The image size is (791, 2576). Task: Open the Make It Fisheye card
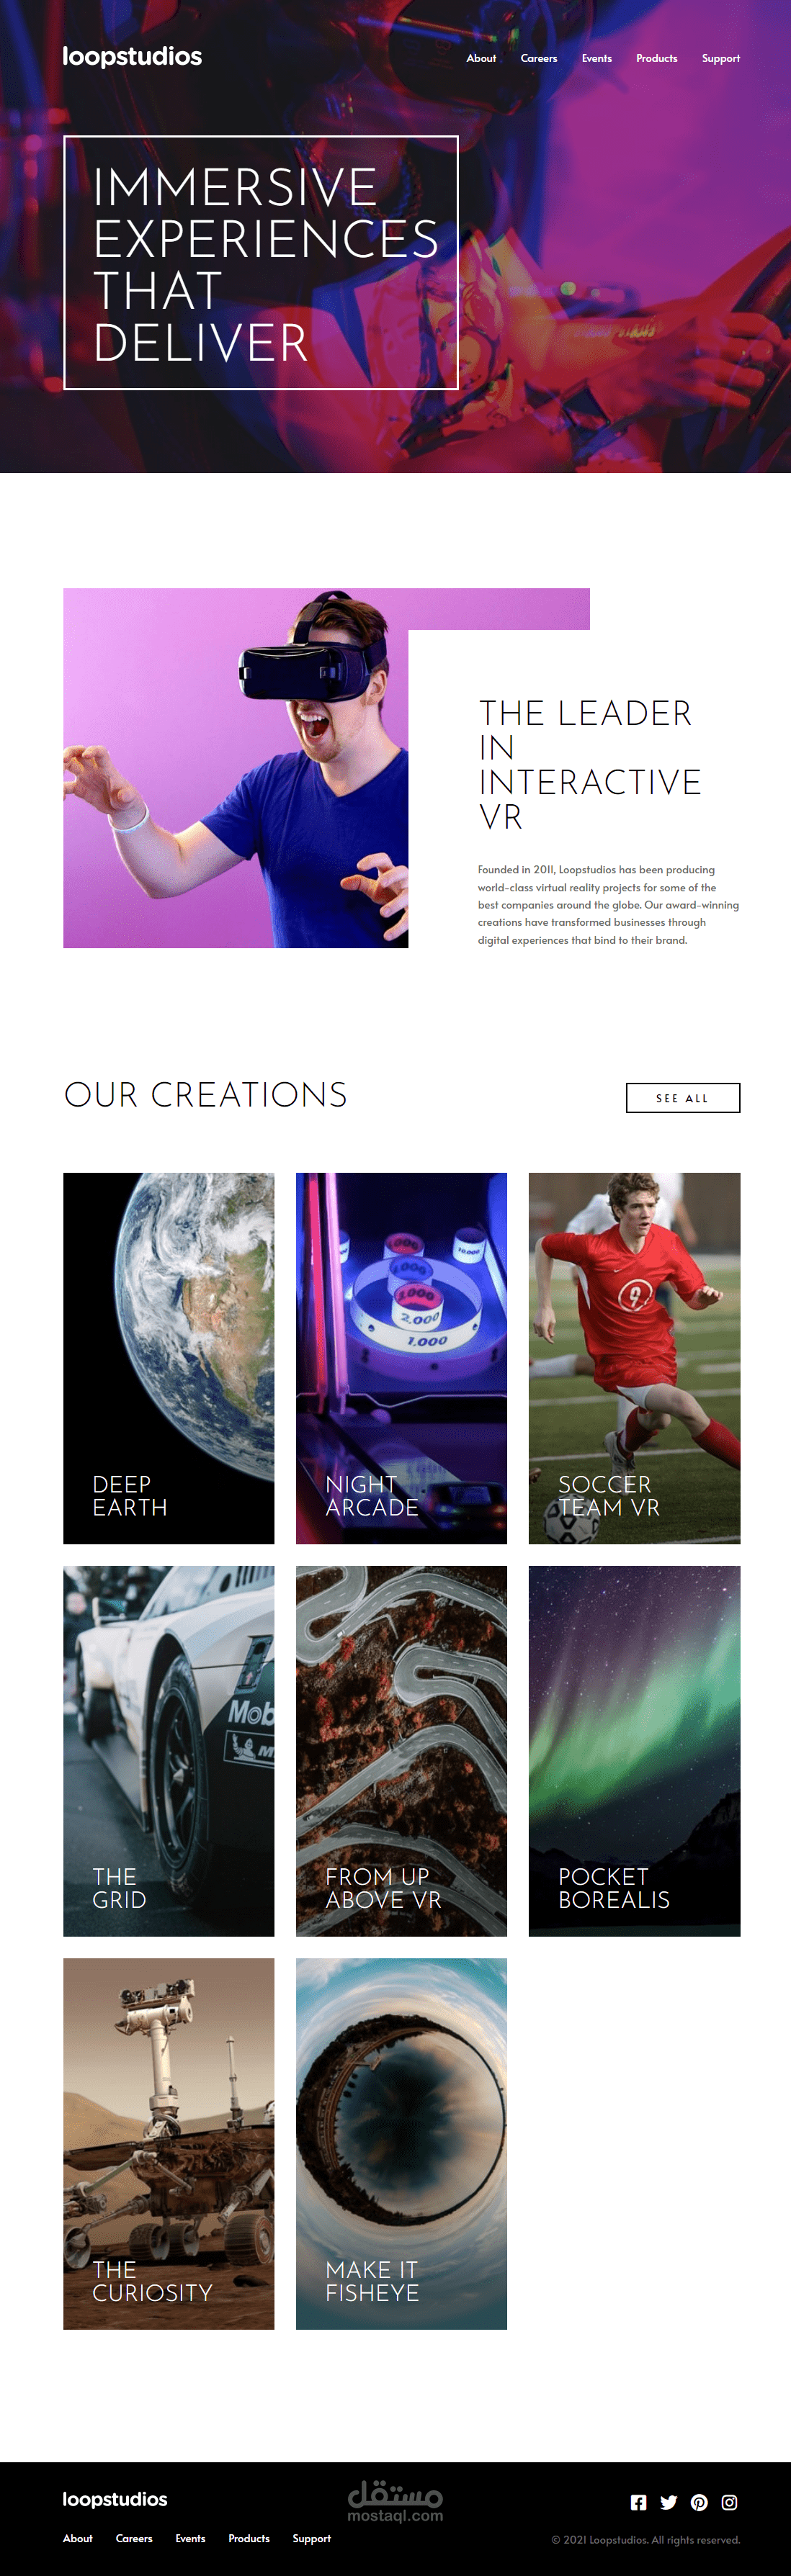pos(401,2143)
